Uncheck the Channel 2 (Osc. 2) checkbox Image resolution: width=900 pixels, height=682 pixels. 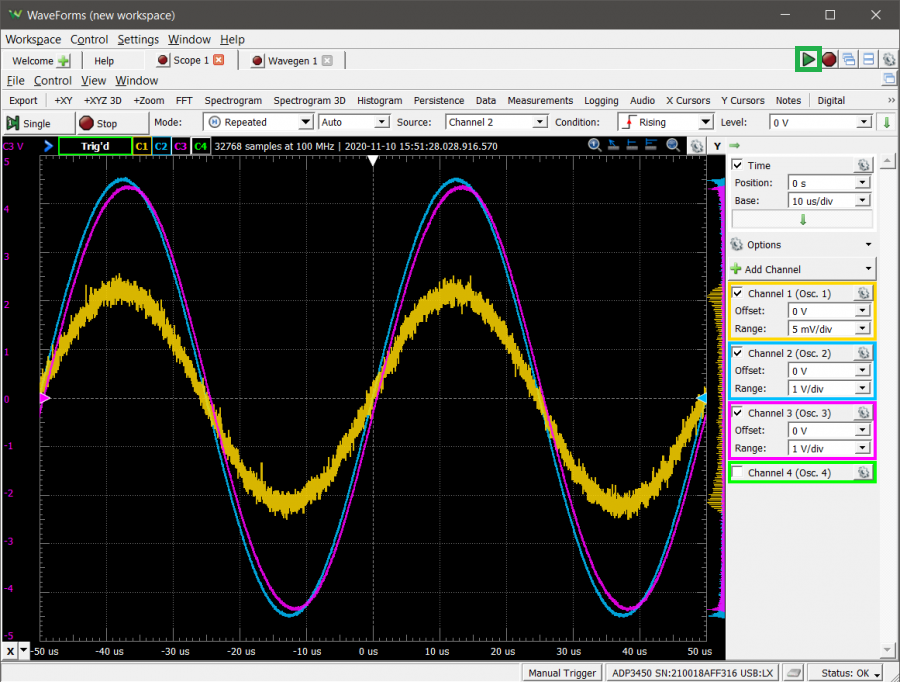pyautogui.click(x=738, y=353)
